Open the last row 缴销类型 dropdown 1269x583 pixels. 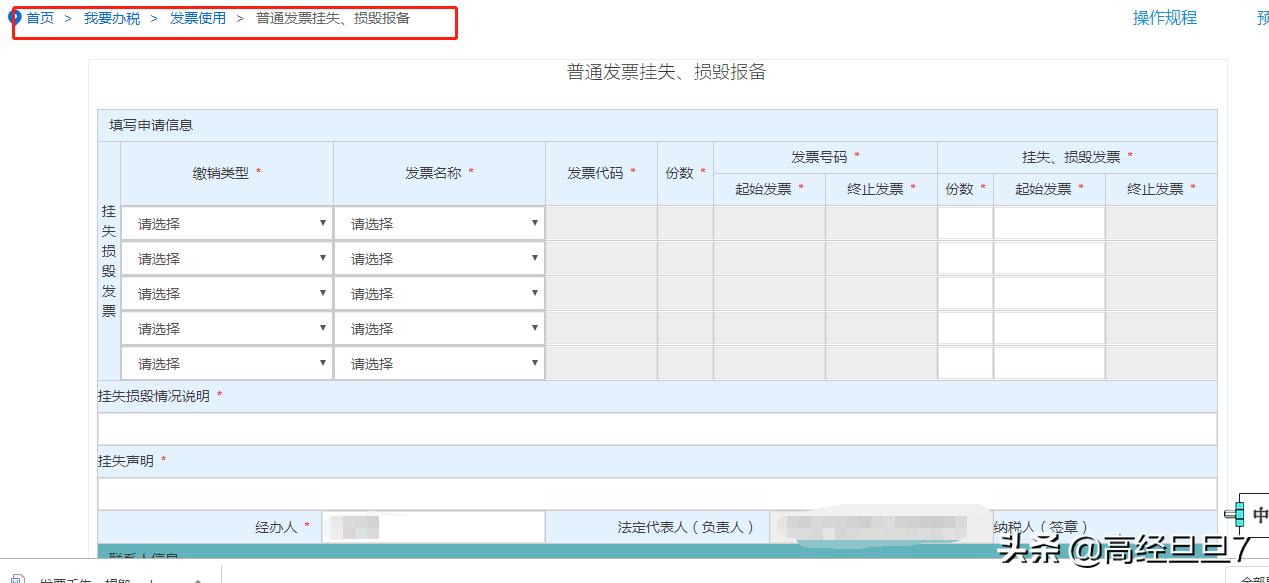tap(225, 362)
